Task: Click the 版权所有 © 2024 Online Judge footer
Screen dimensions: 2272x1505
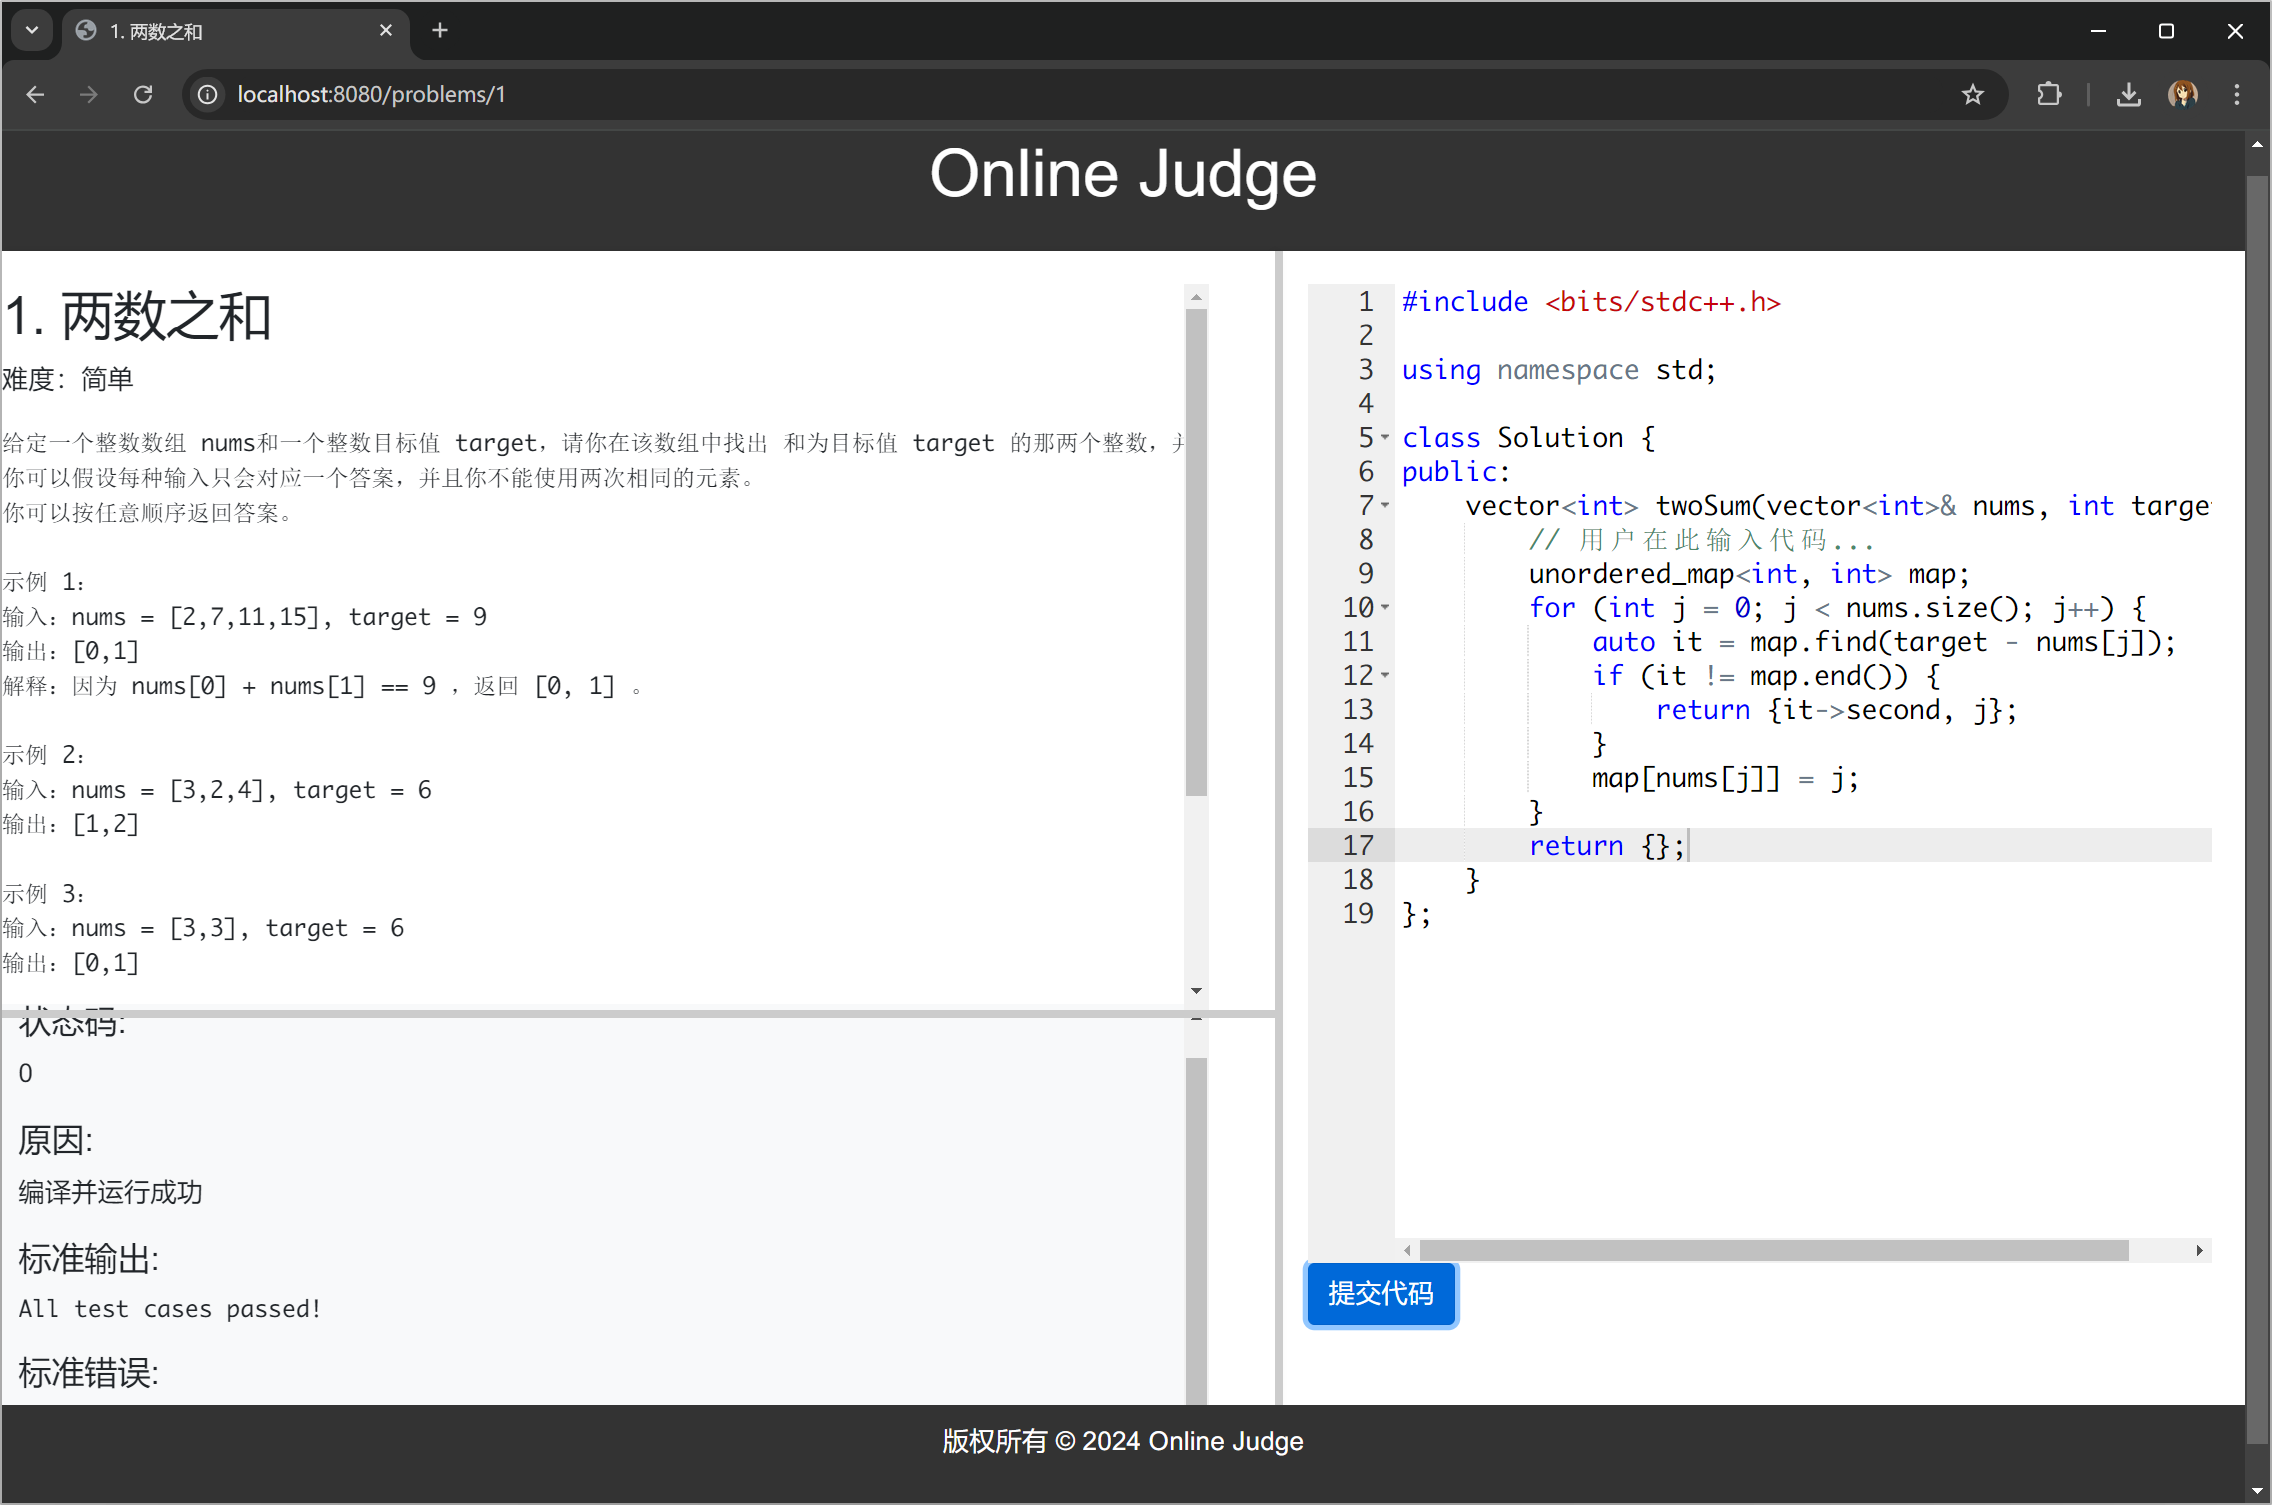Action: (x=1123, y=1441)
